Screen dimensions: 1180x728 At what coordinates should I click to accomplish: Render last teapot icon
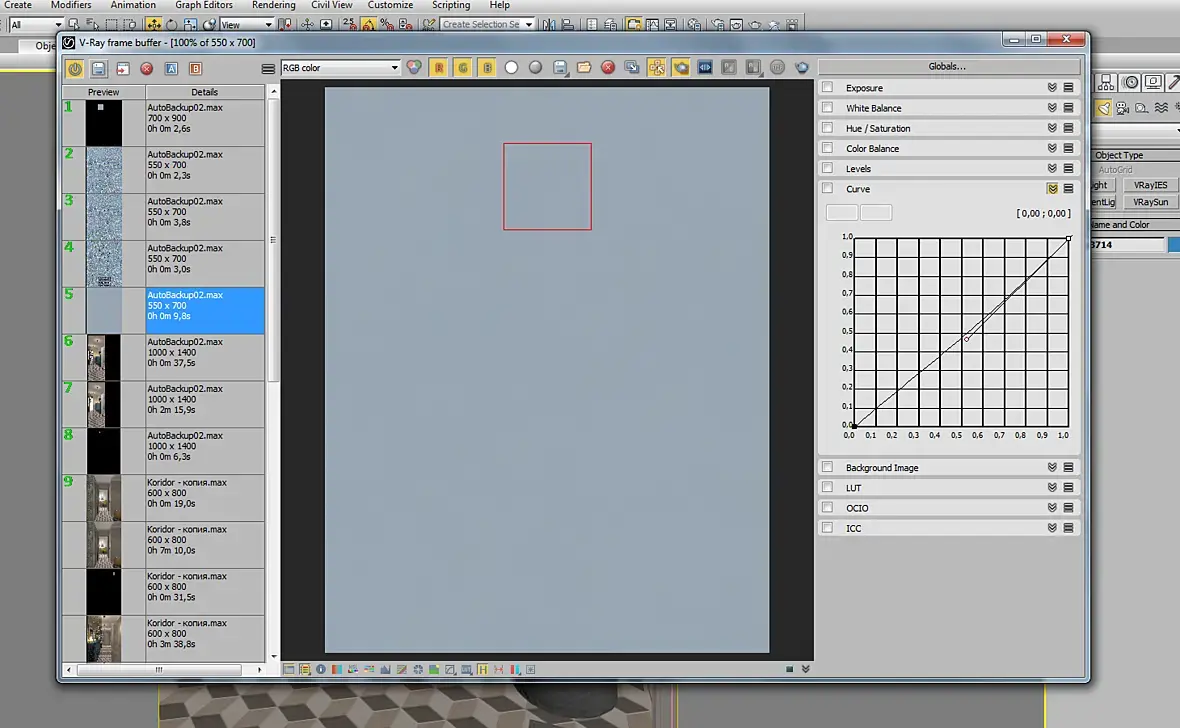coord(801,68)
